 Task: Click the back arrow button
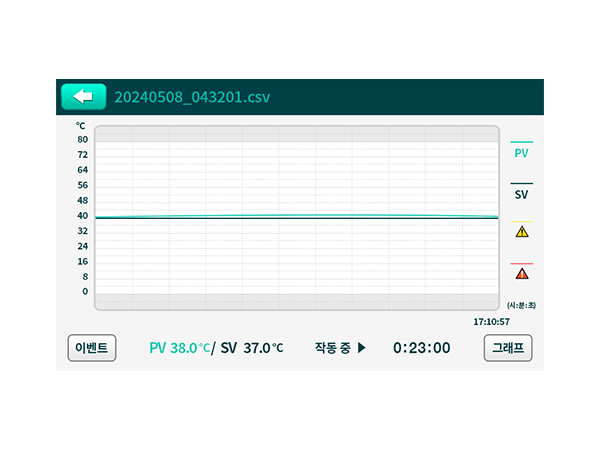click(83, 96)
